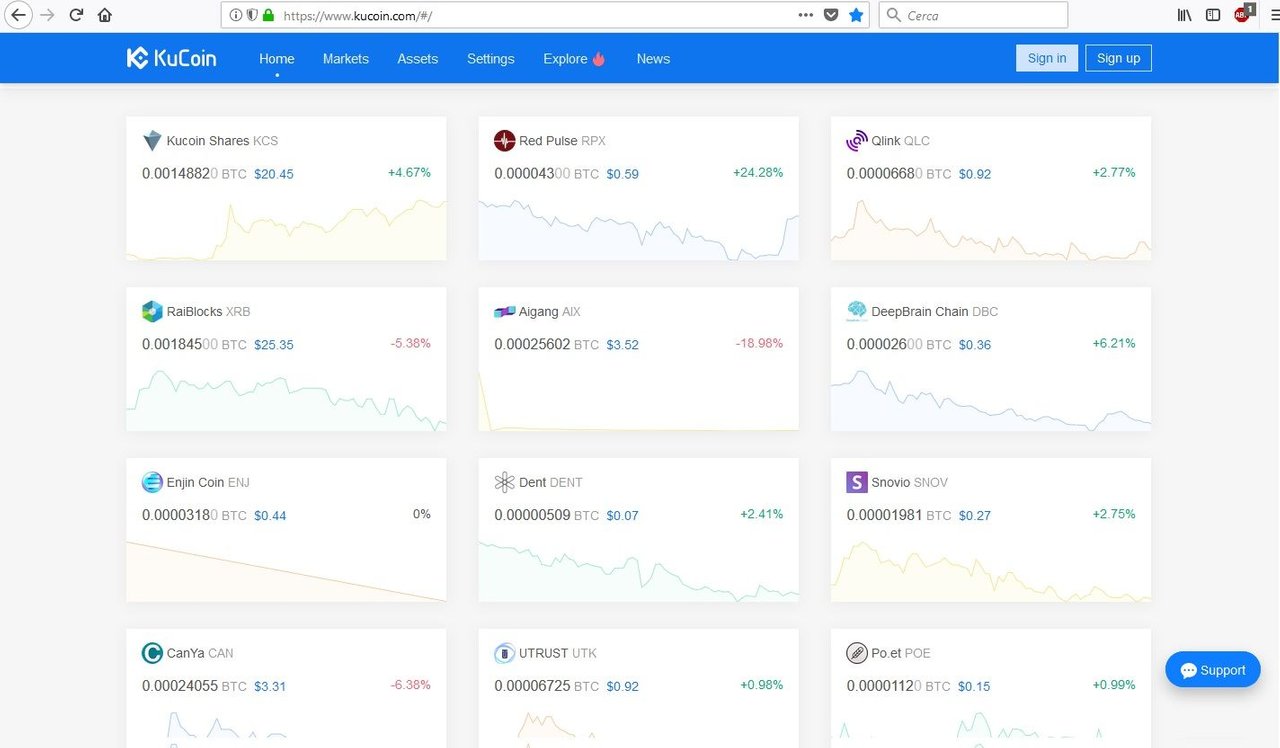
Task: Click the Sign in button
Action: point(1047,58)
